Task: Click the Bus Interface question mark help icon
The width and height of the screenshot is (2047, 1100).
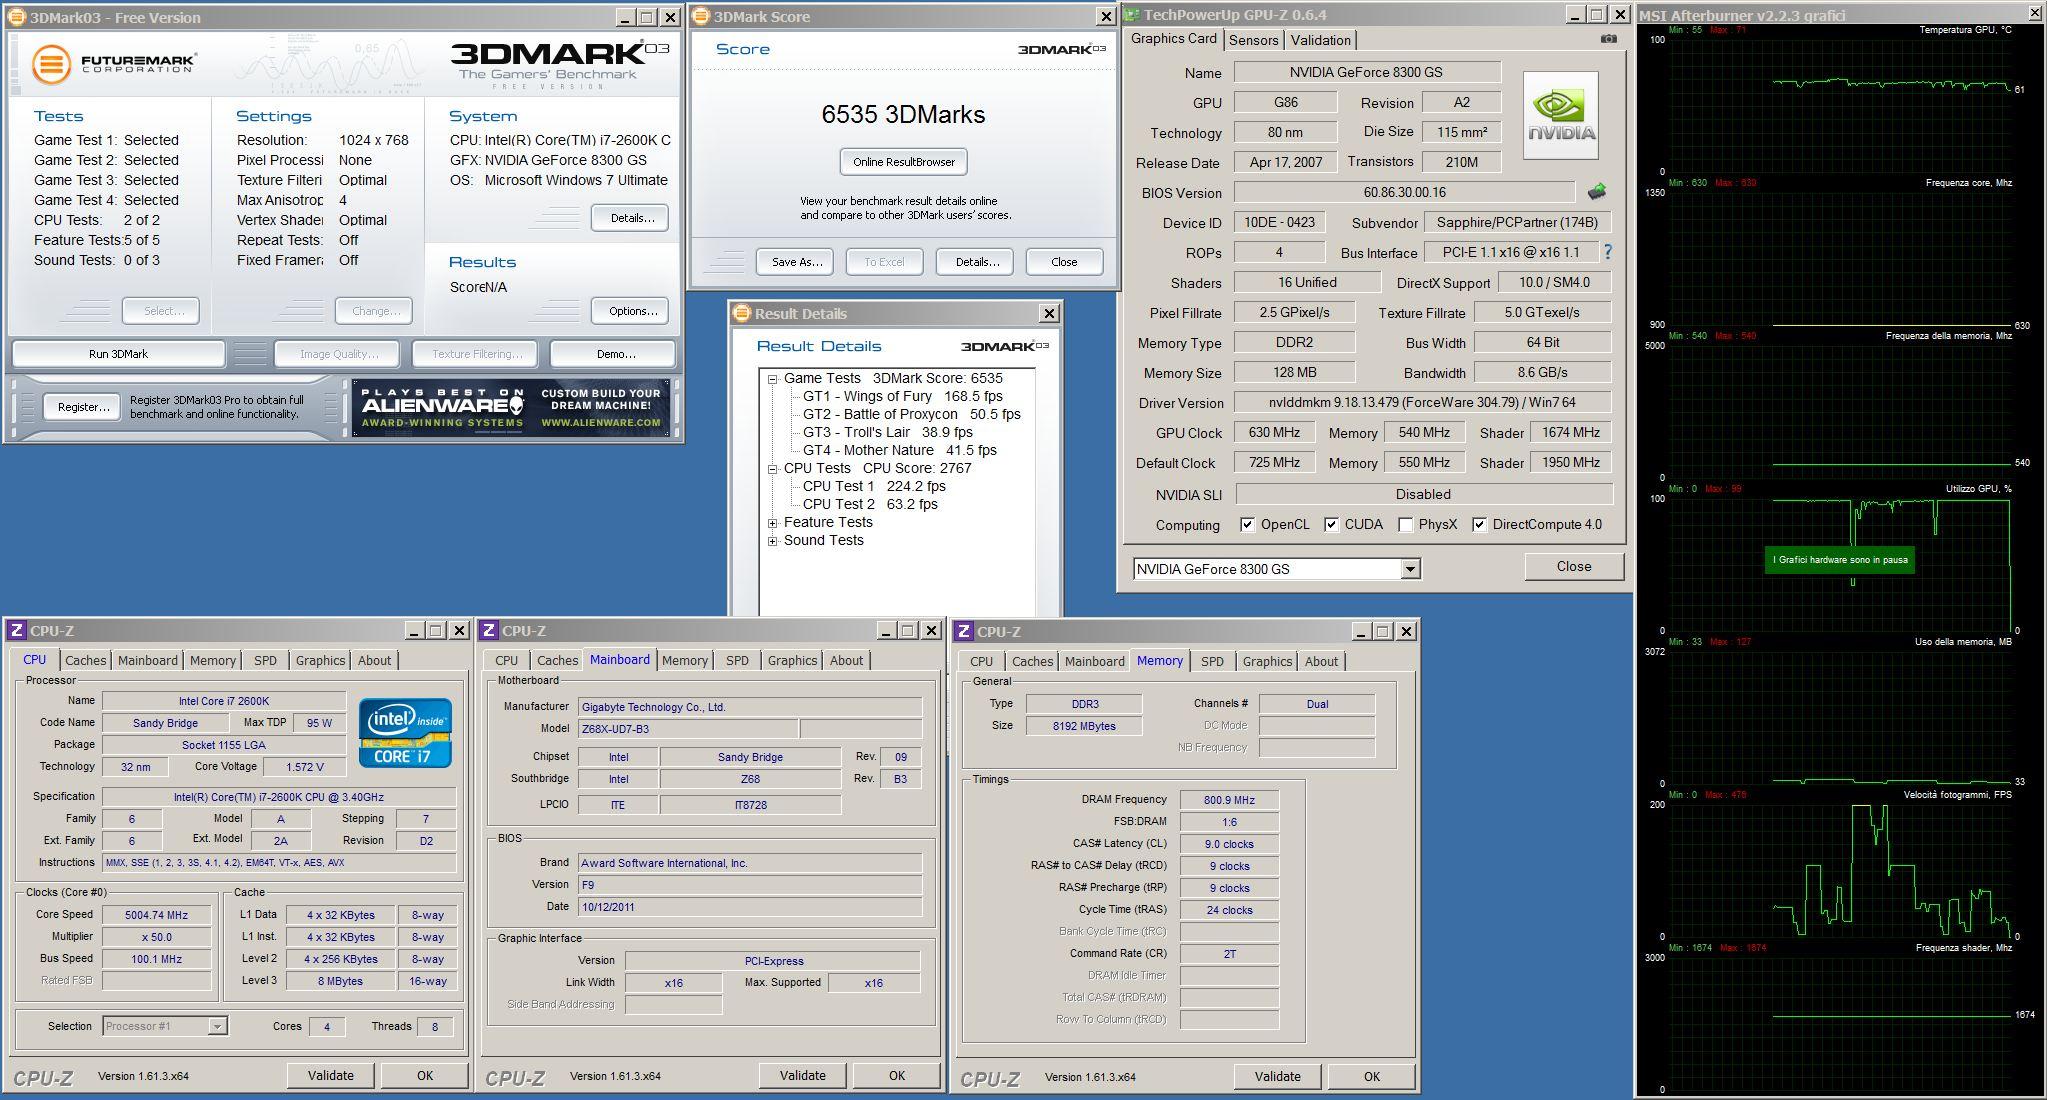Action: point(1608,252)
